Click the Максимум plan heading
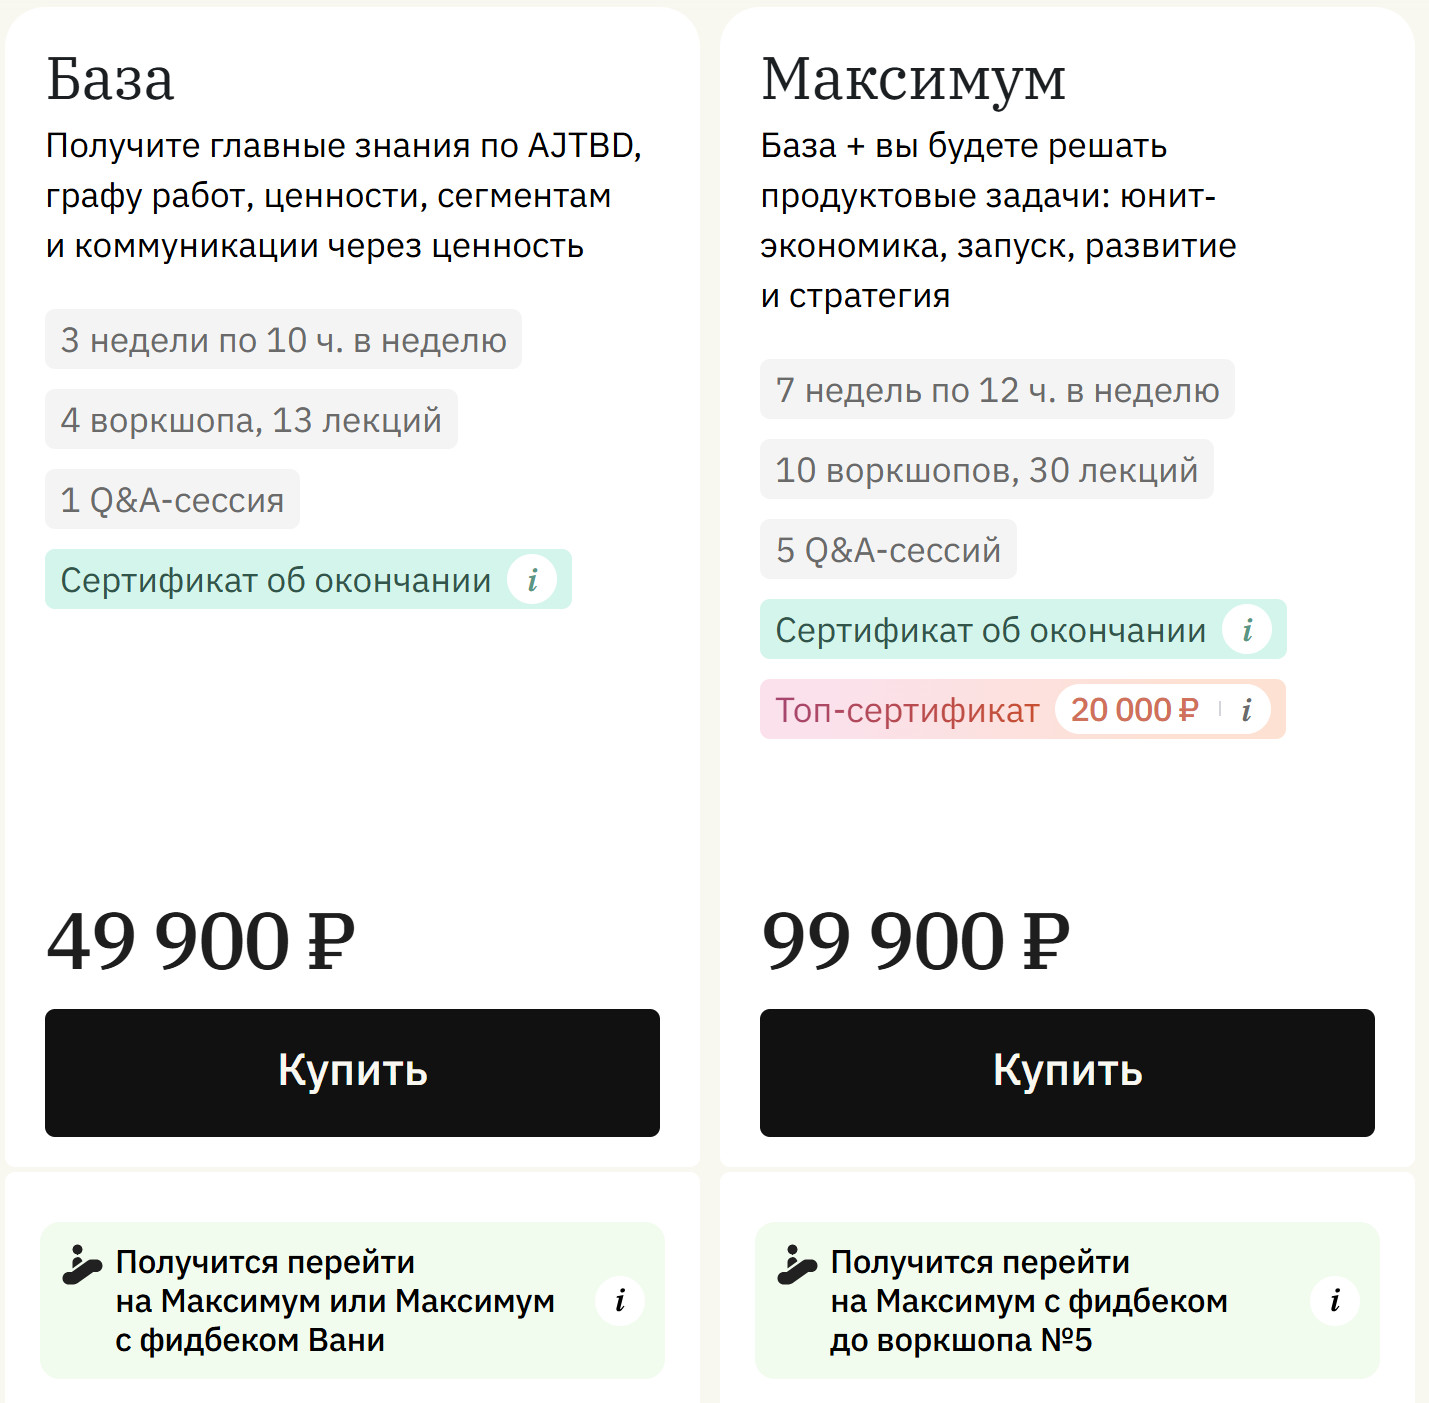Screen dimensions: 1429x1403 point(913,79)
